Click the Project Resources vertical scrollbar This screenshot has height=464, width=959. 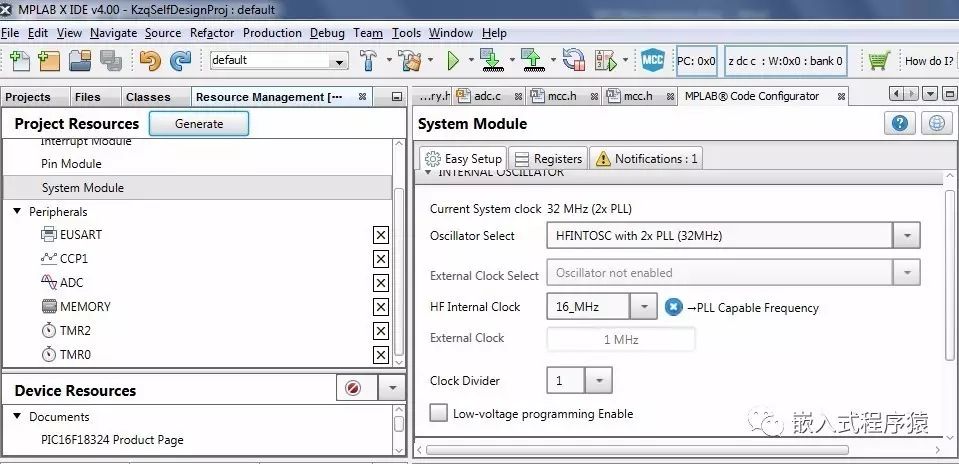(399, 271)
